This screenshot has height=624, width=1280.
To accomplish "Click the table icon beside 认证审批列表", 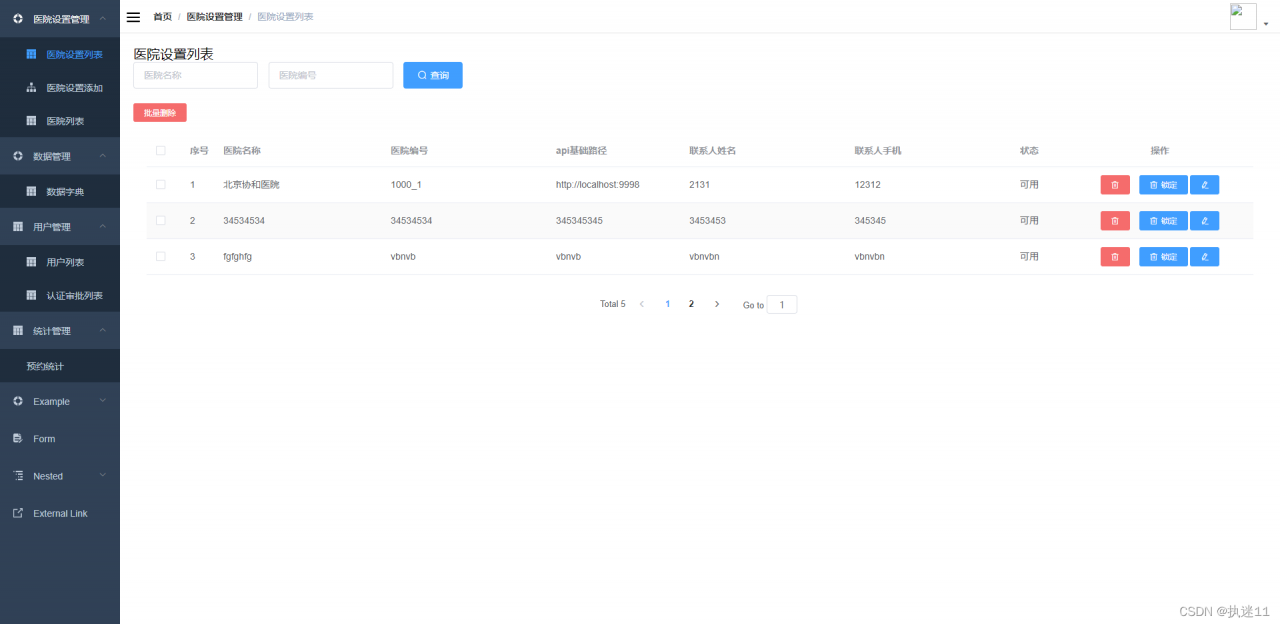I will coord(31,296).
